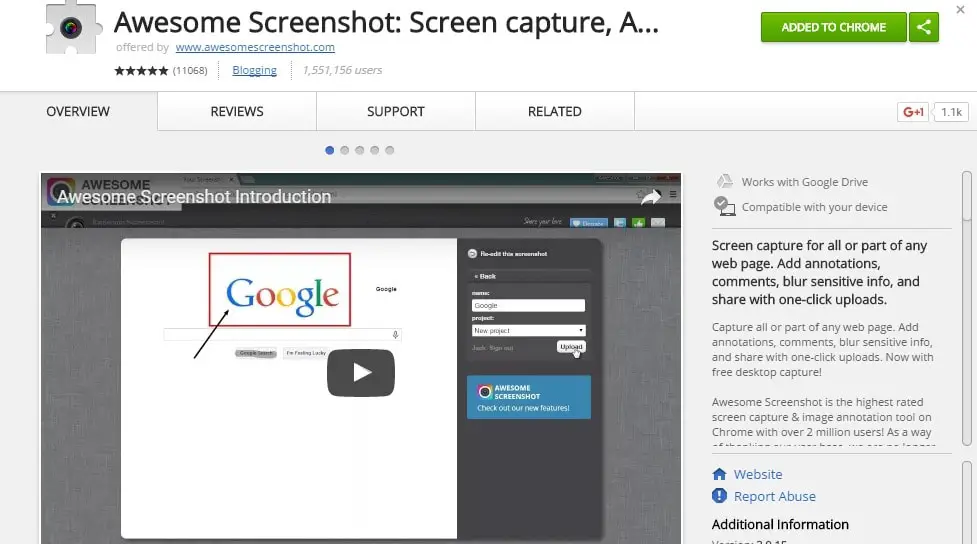Click the Google logo in the video preview

(x=282, y=295)
